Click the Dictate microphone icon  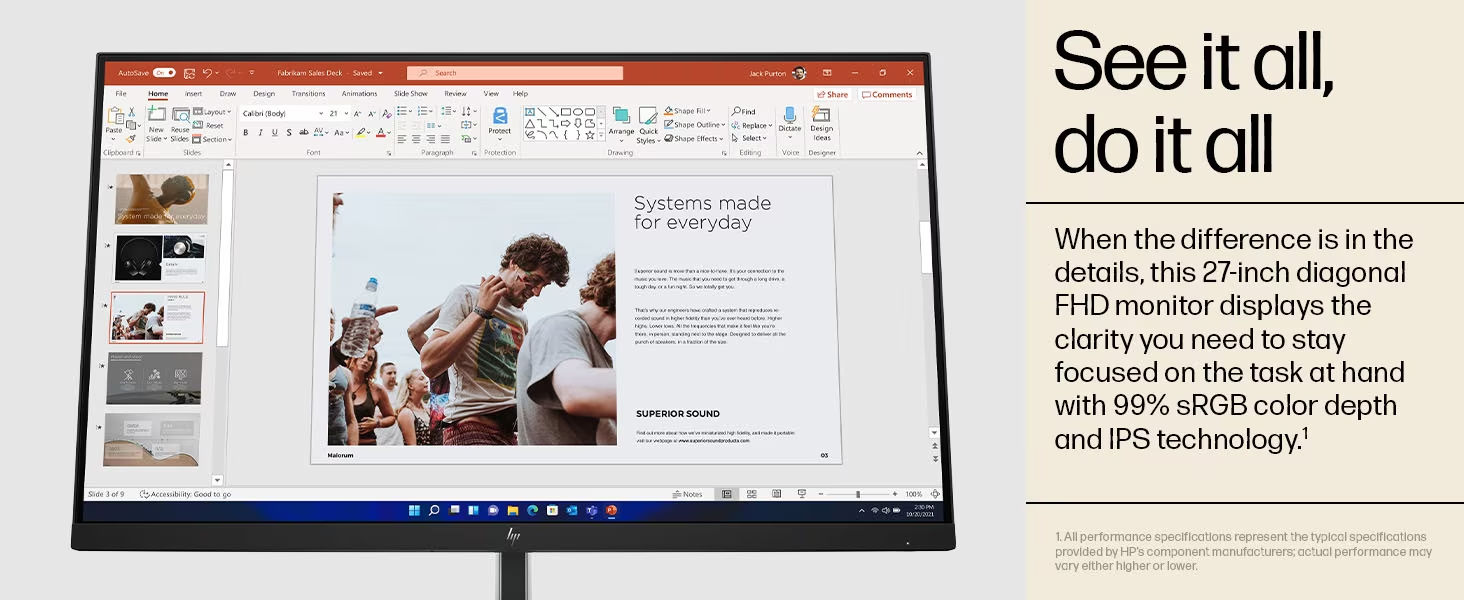pos(790,115)
